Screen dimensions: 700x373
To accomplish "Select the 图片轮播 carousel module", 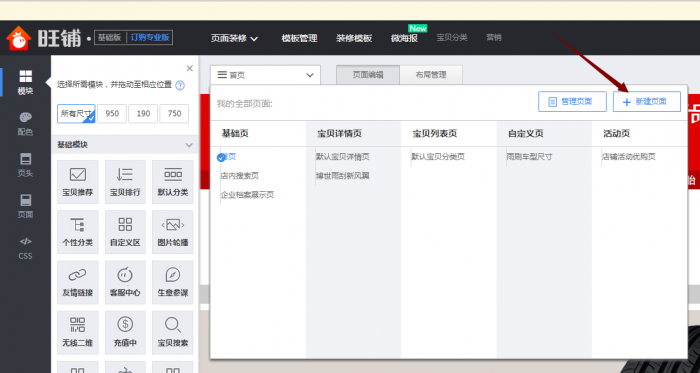I will pyautogui.click(x=173, y=232).
